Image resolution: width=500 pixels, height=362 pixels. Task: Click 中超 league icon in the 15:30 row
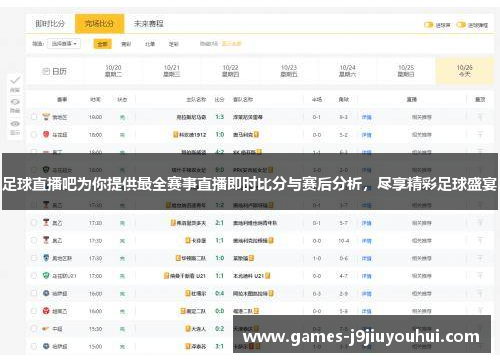(46, 329)
